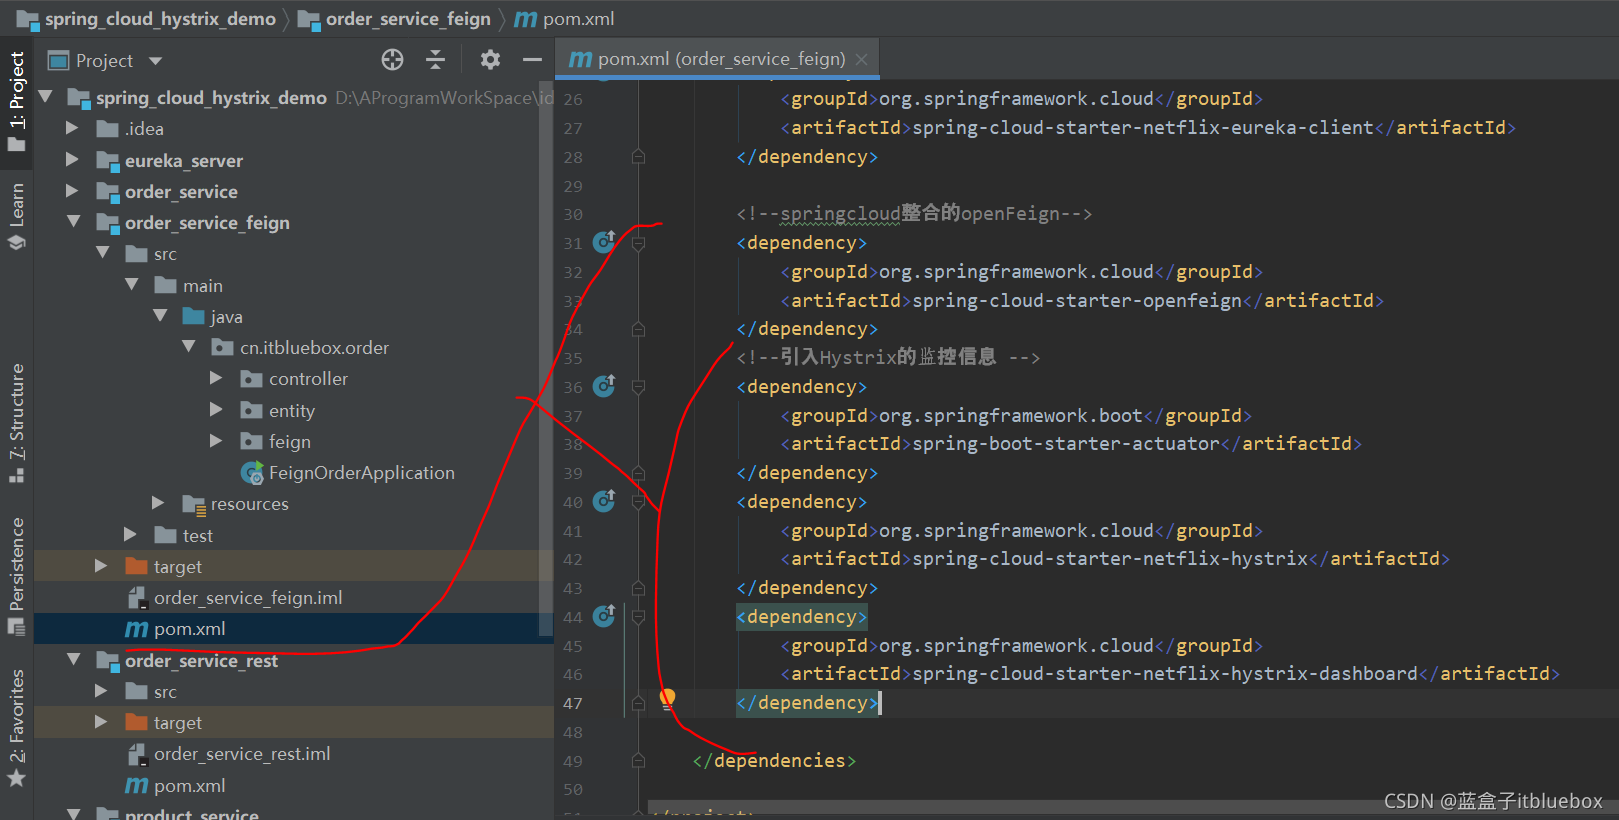Click order_service_feign breadcrumb
The height and width of the screenshot is (820, 1619).
(395, 19)
